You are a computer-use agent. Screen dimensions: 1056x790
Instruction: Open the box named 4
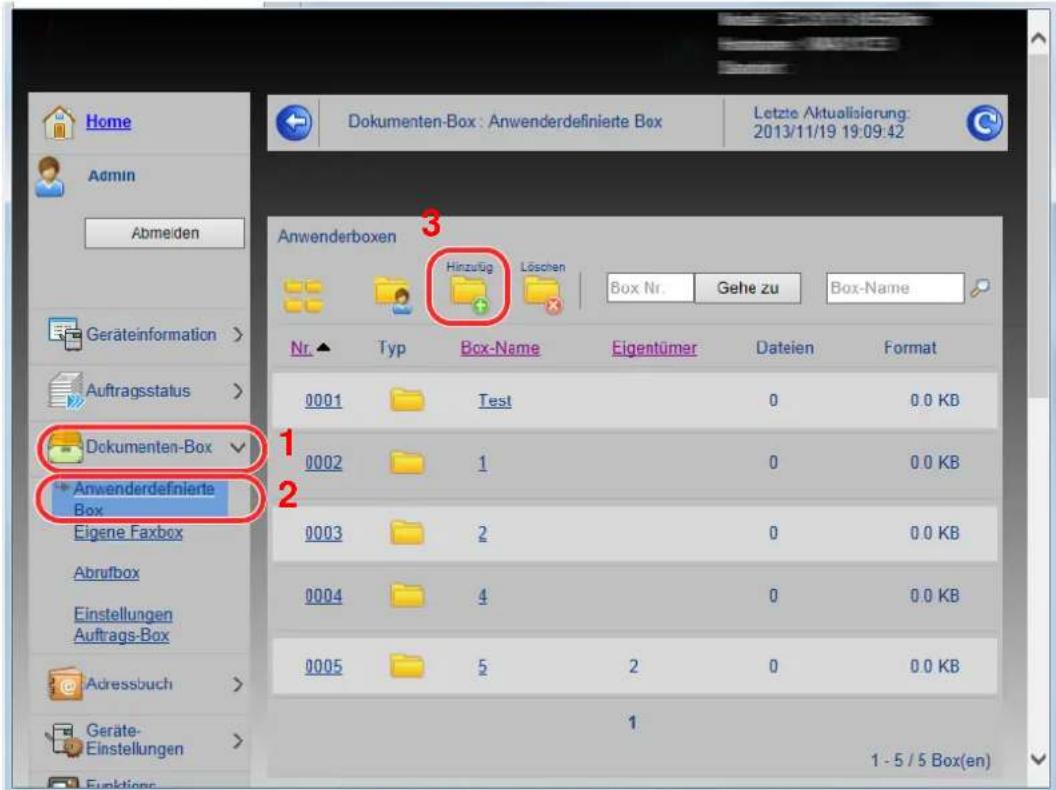pos(482,596)
